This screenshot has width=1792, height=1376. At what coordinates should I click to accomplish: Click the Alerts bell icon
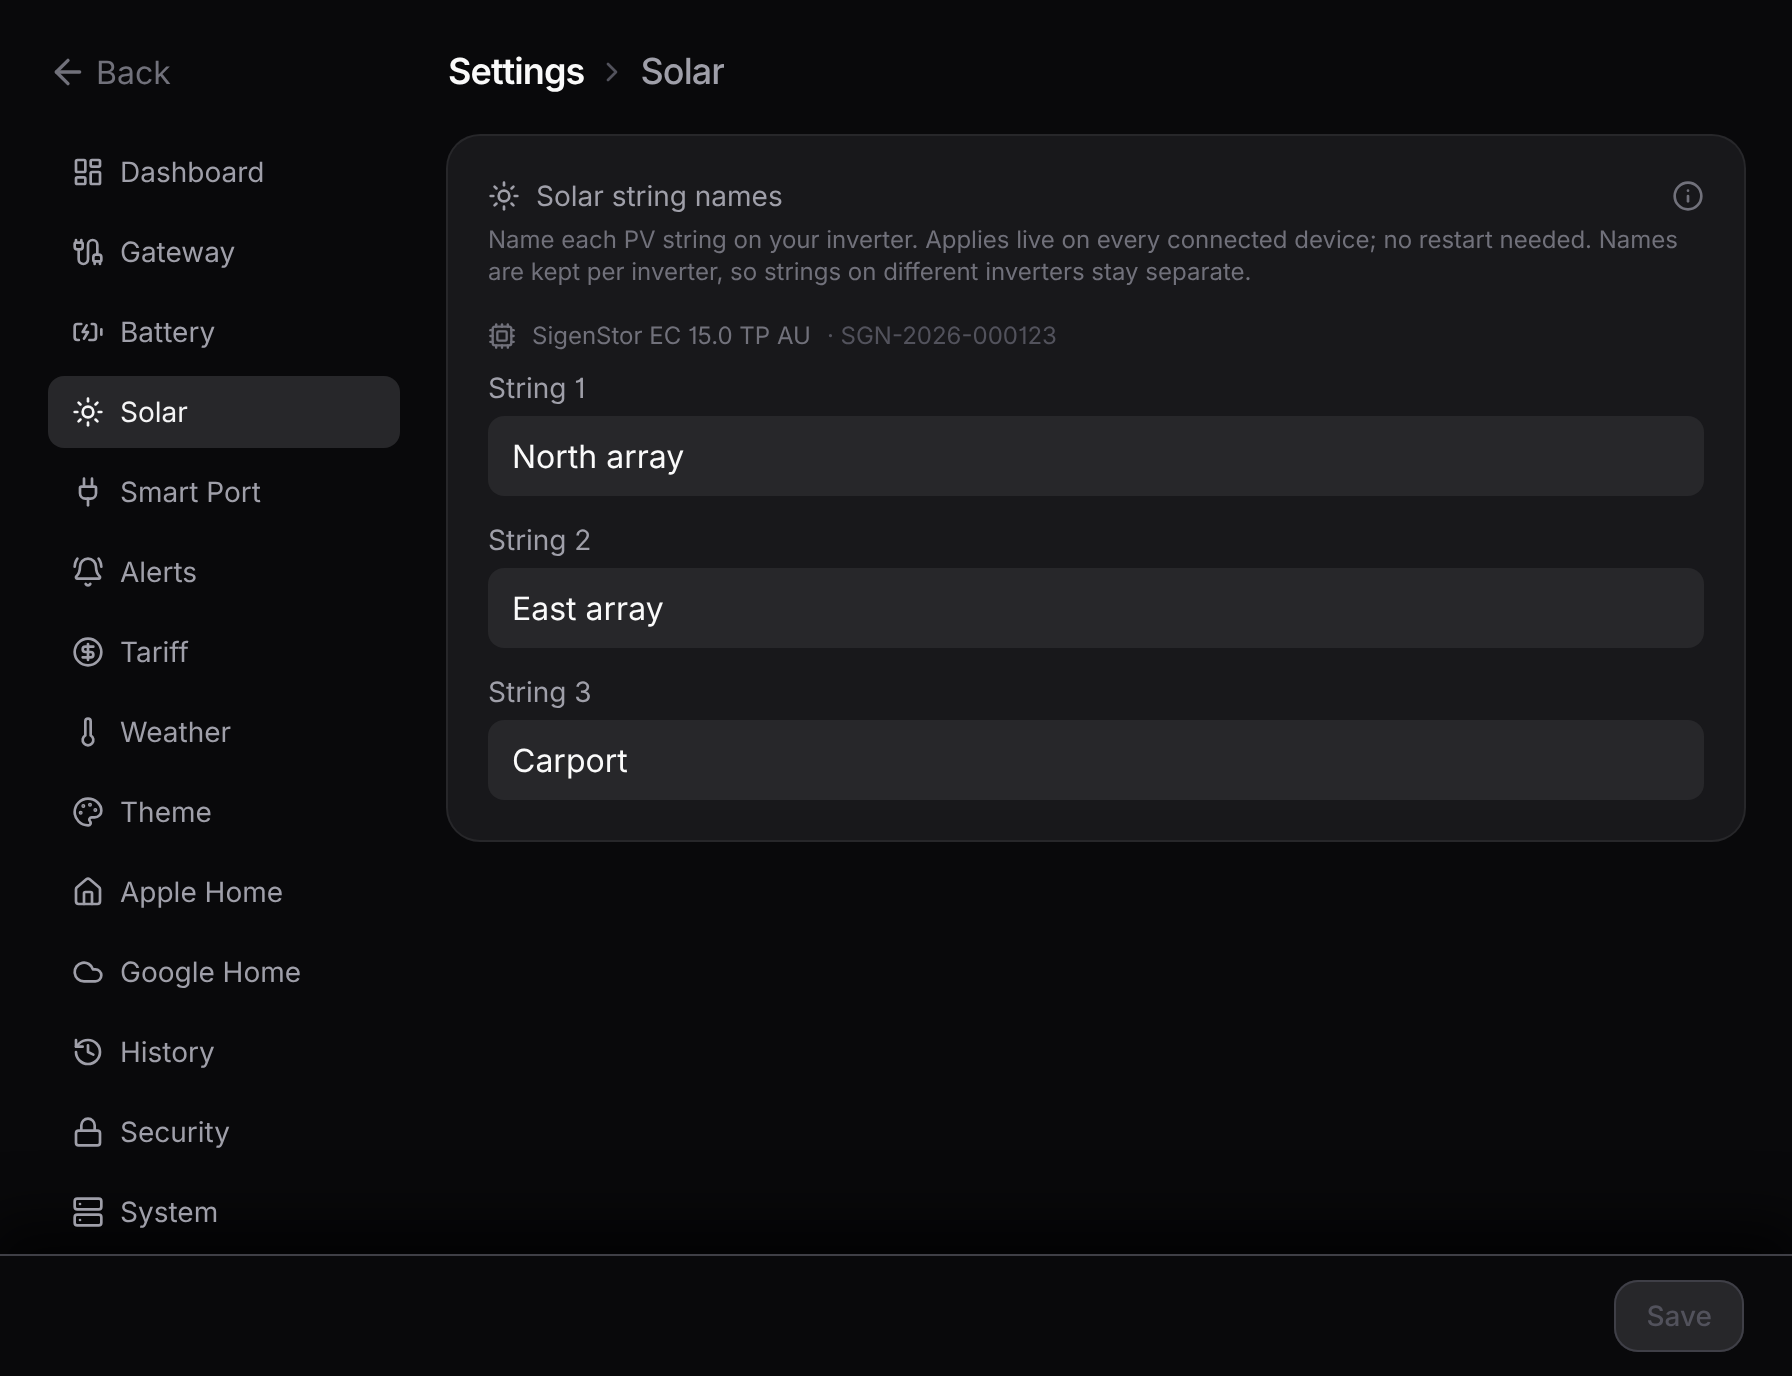point(88,572)
